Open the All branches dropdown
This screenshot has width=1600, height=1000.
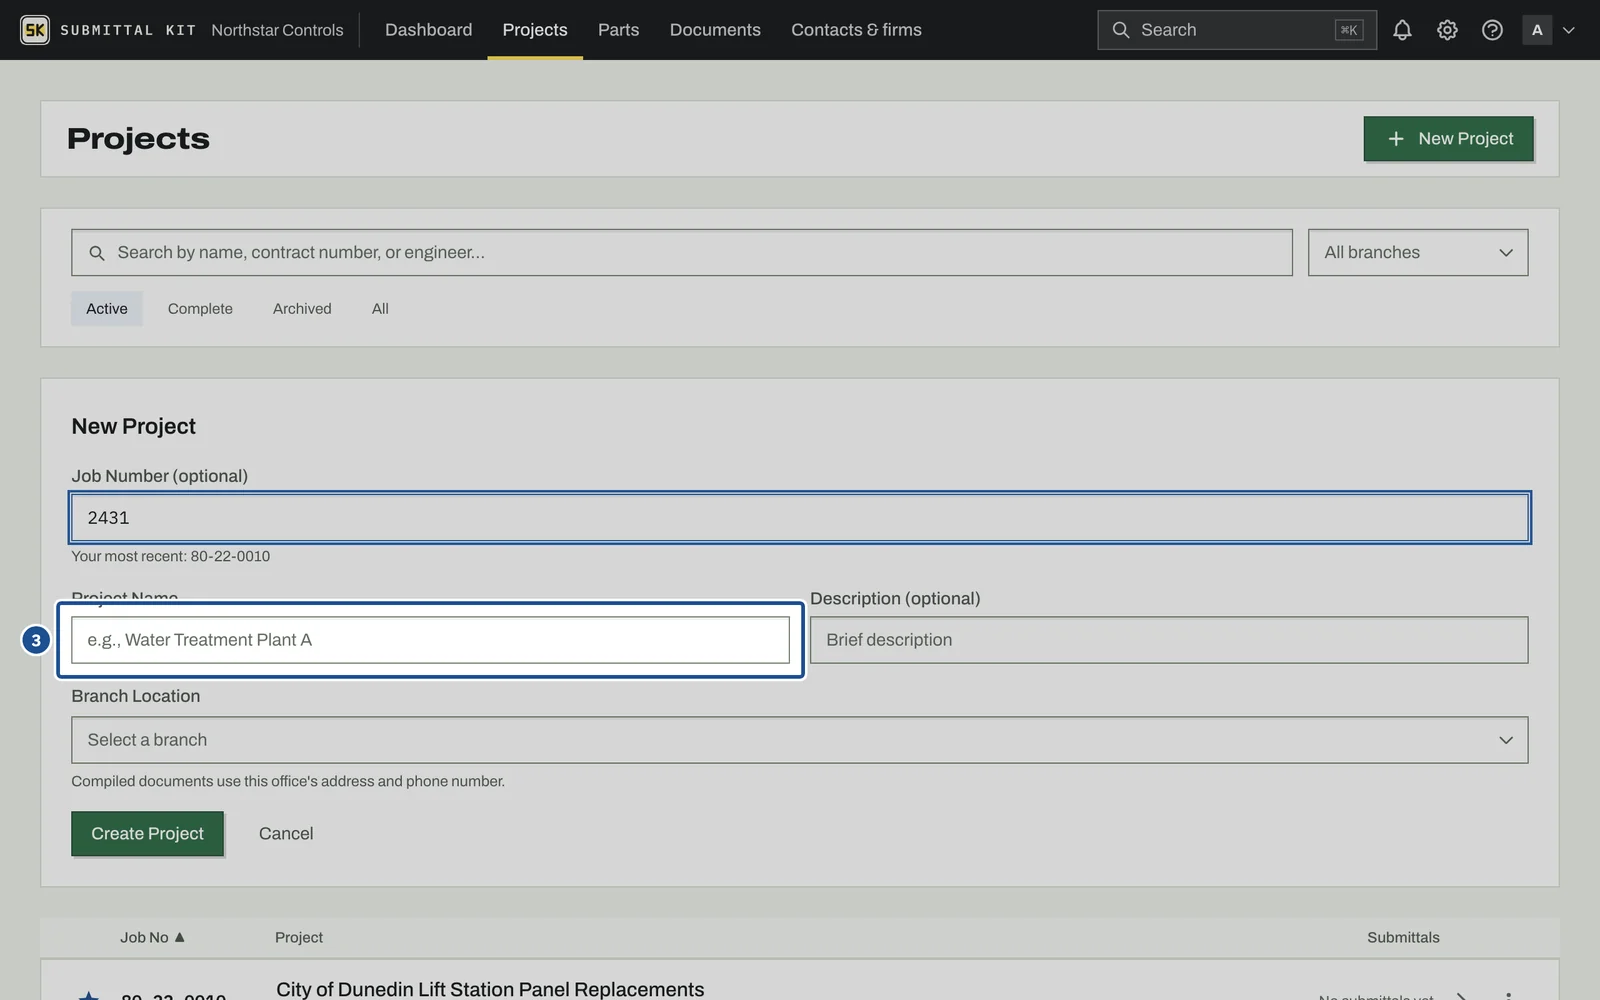pos(1418,253)
